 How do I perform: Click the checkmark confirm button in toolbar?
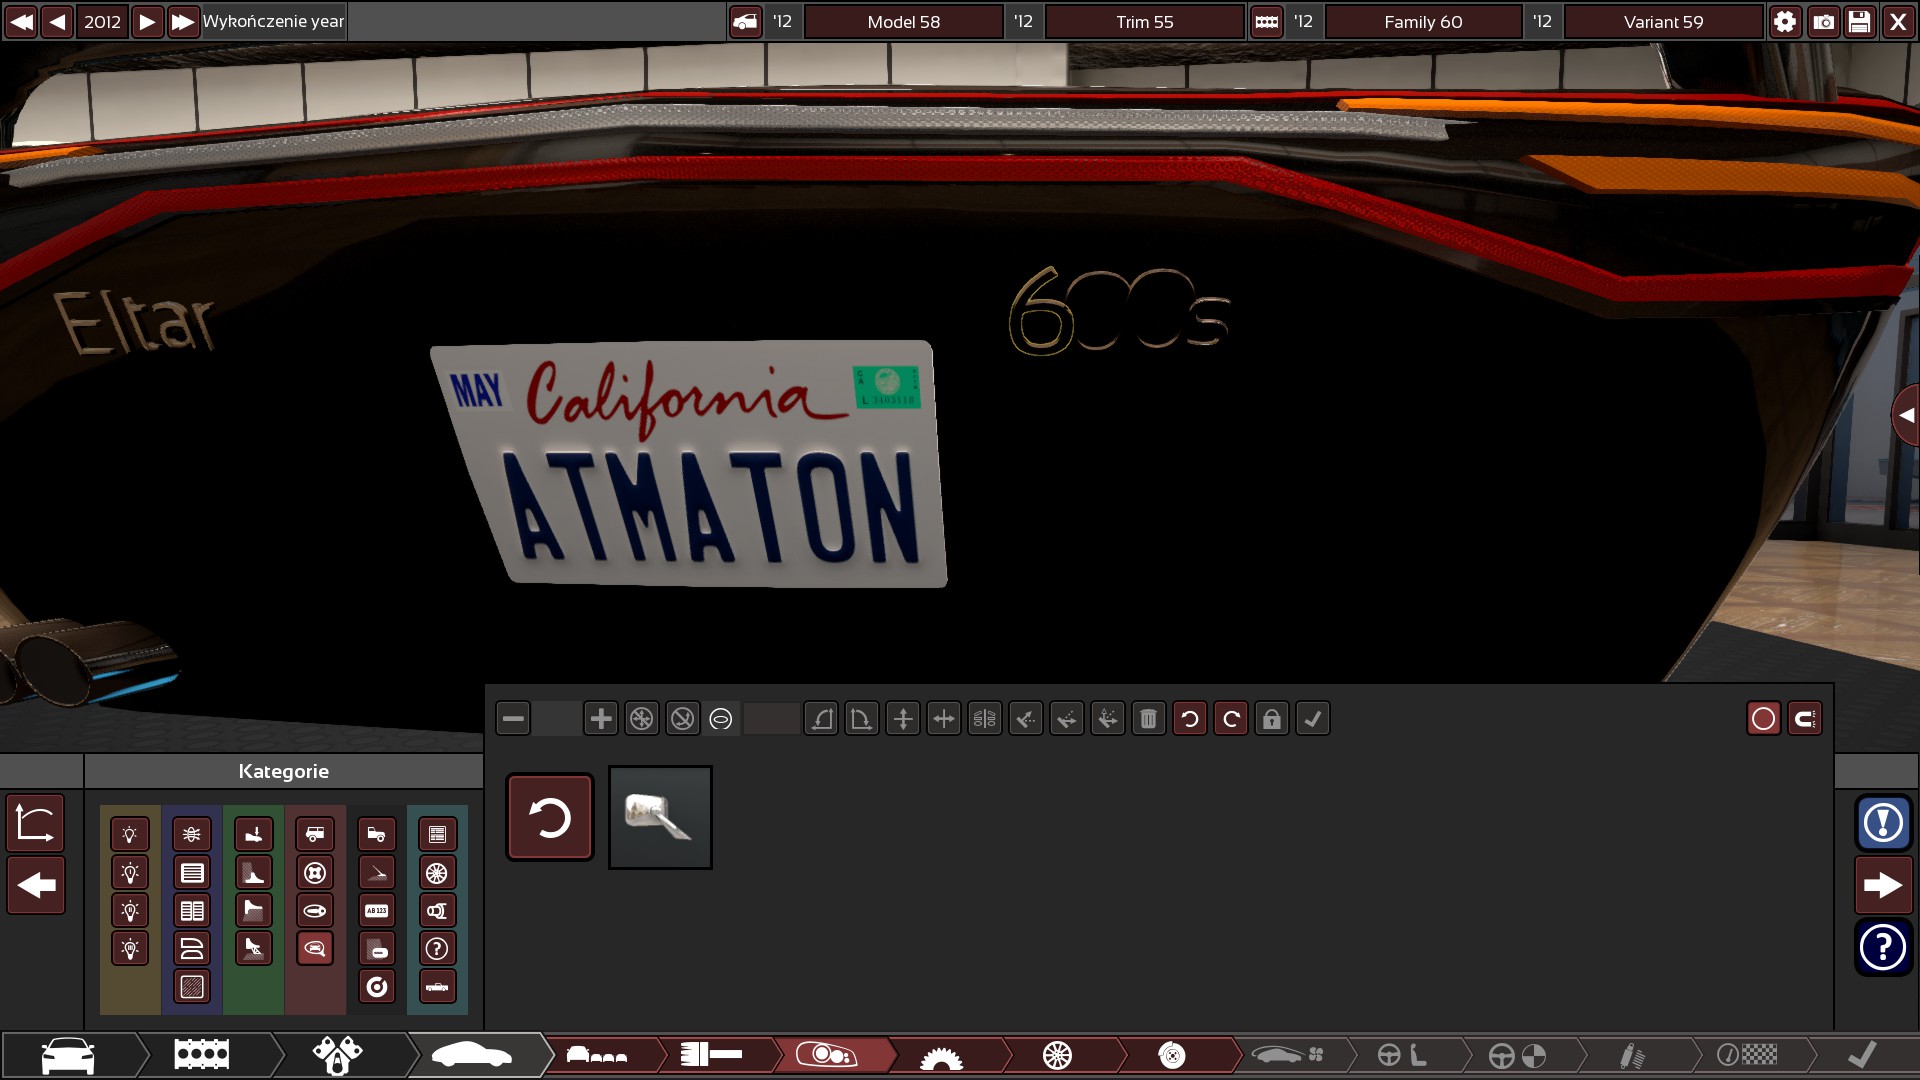coord(1313,718)
